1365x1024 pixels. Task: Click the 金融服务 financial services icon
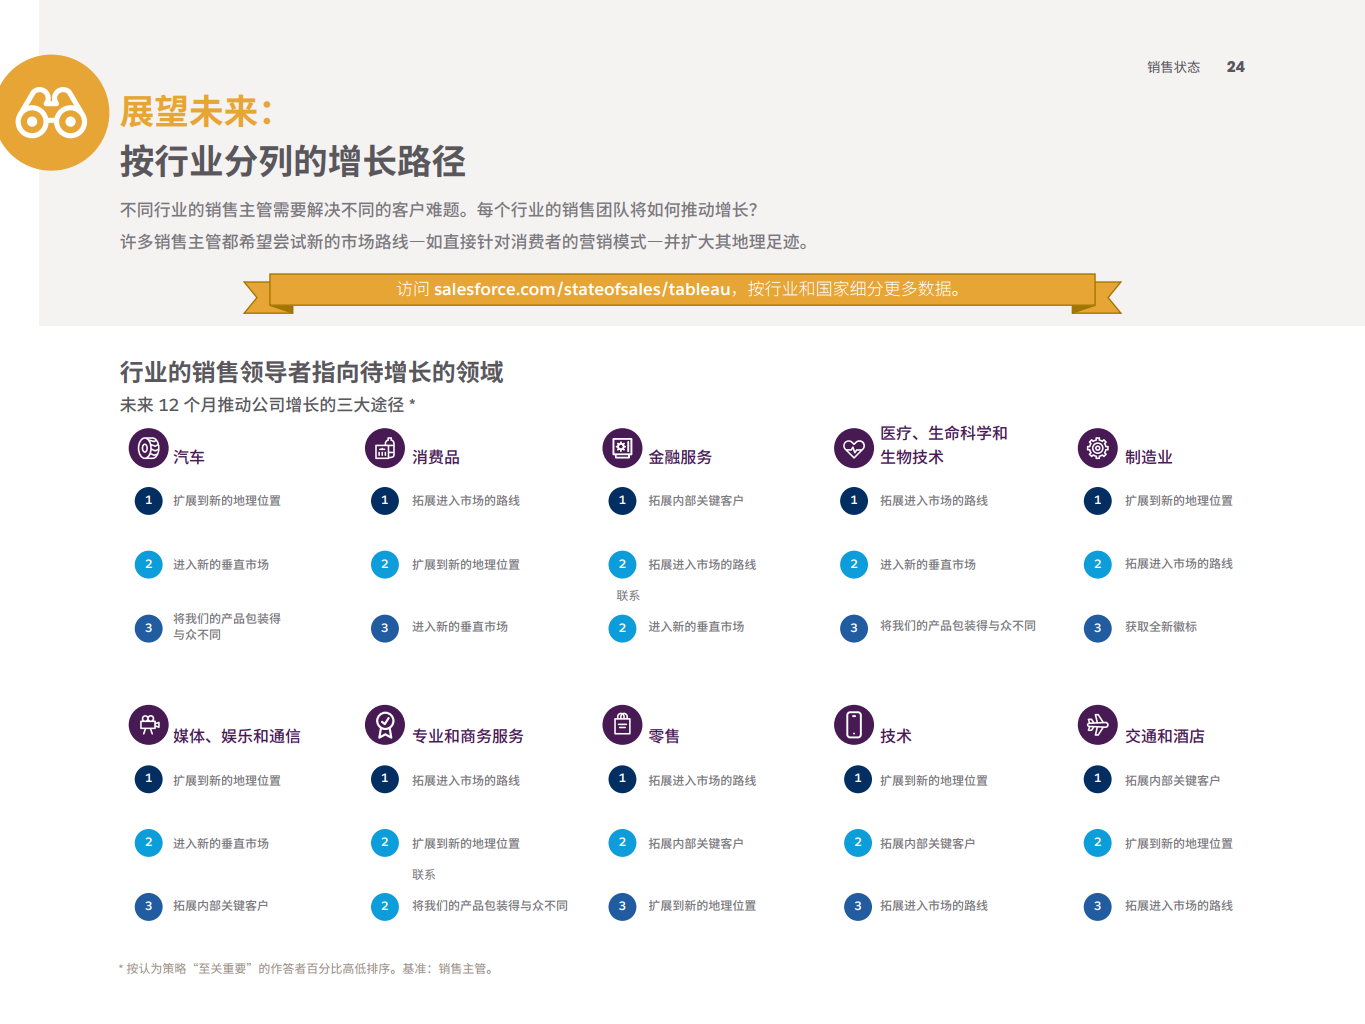622,448
